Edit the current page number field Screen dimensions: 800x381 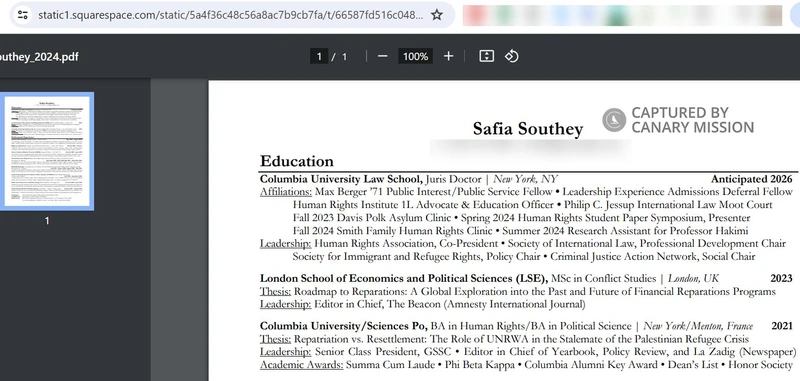coord(319,56)
